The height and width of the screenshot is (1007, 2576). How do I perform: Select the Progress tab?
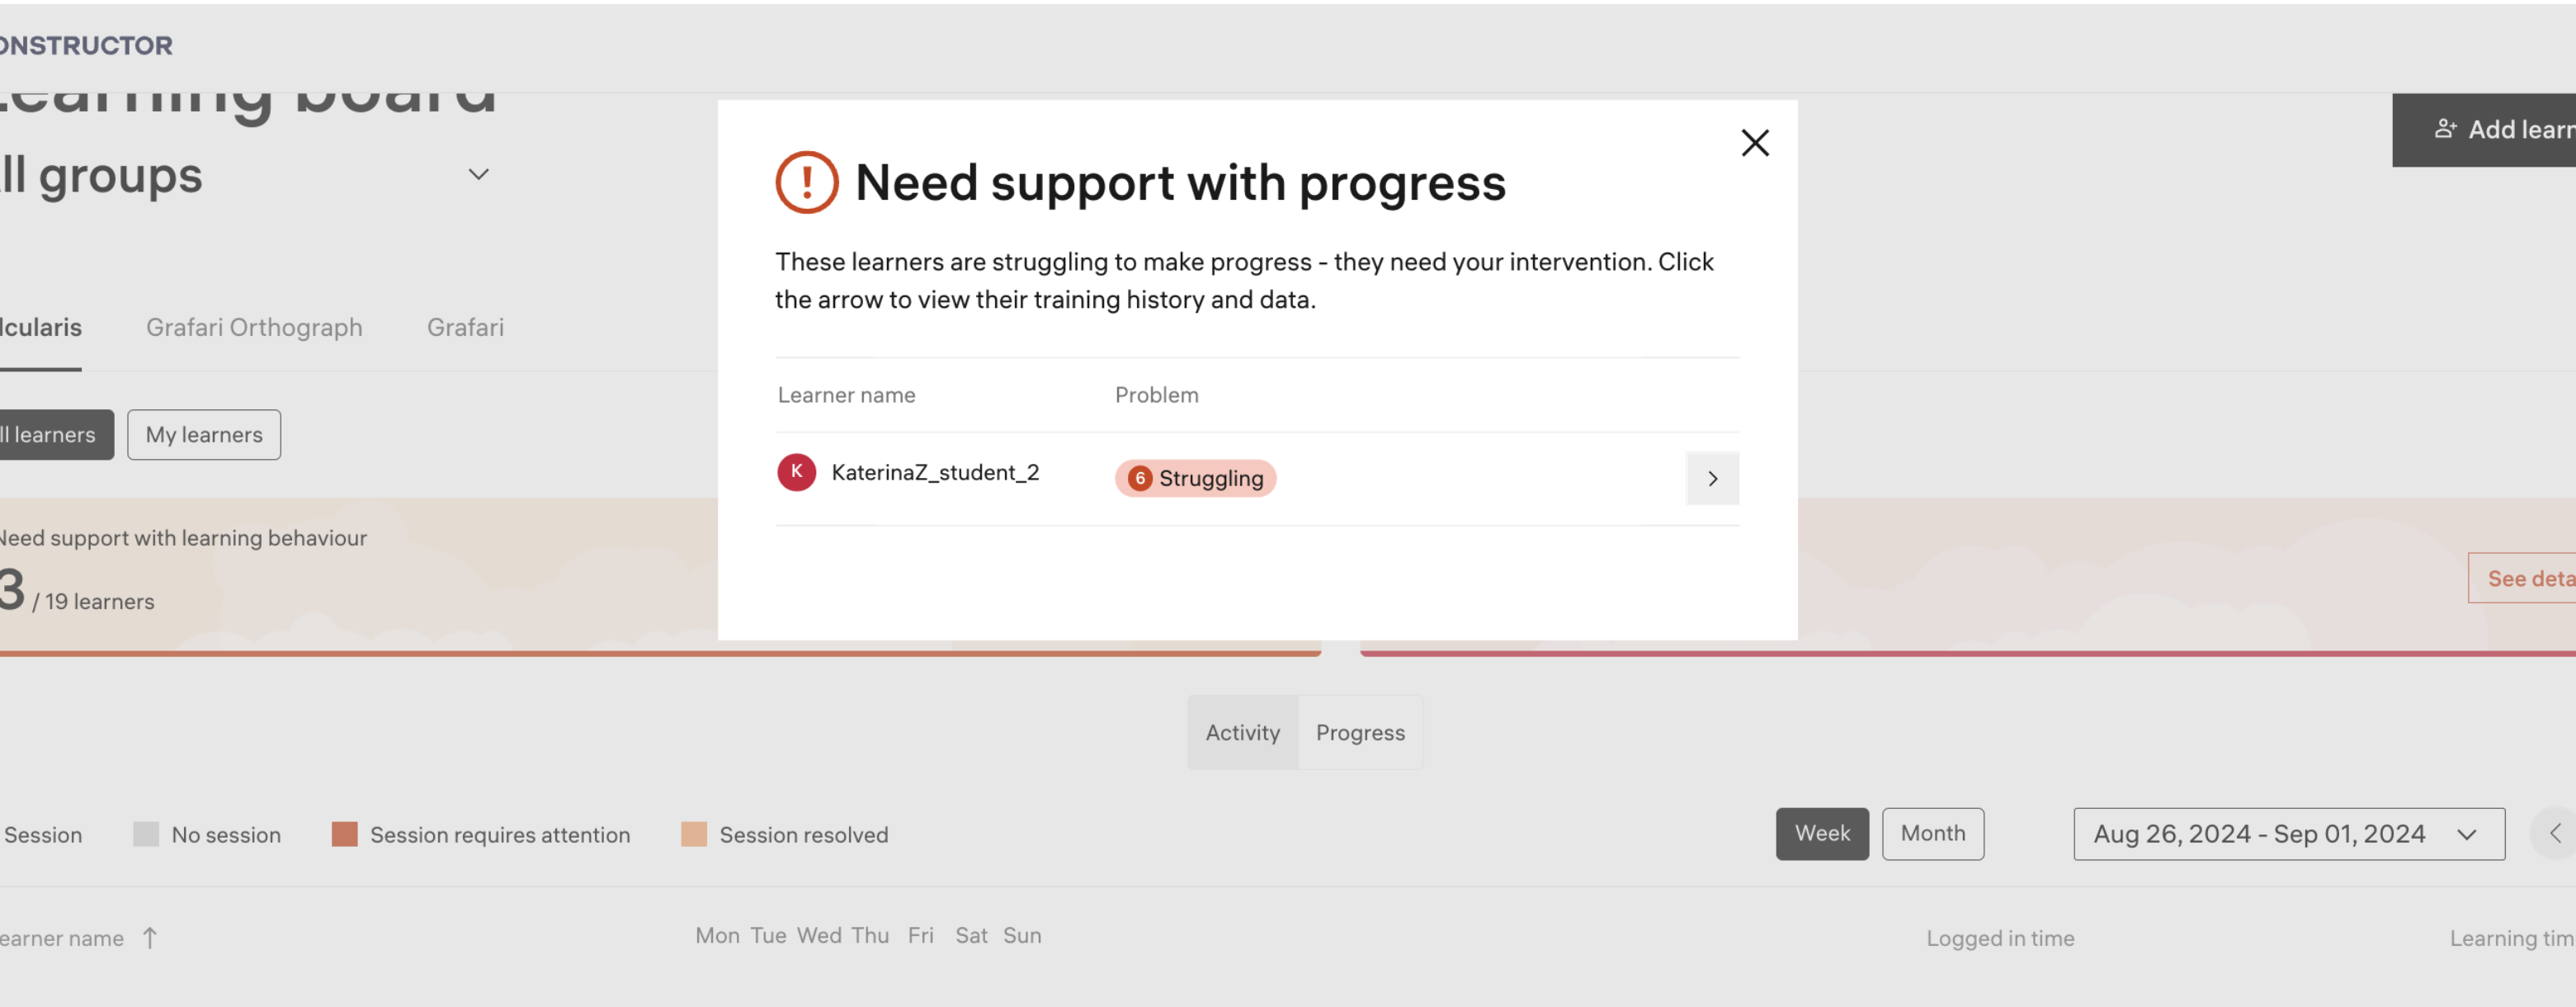coord(1359,732)
